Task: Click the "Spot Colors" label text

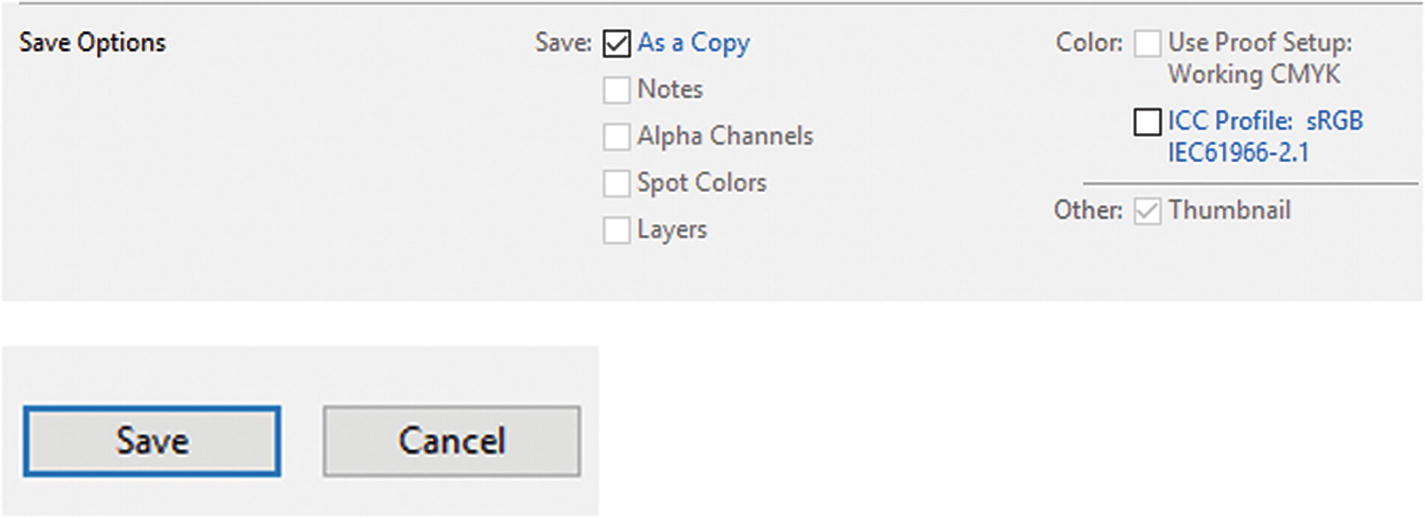Action: [702, 183]
